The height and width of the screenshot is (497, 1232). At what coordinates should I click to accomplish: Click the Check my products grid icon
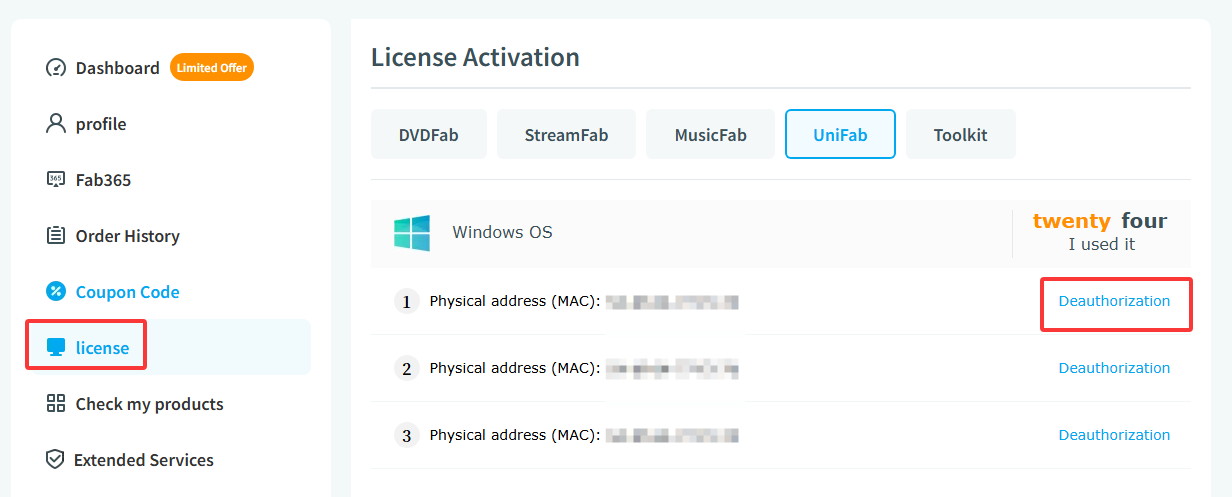click(56, 404)
